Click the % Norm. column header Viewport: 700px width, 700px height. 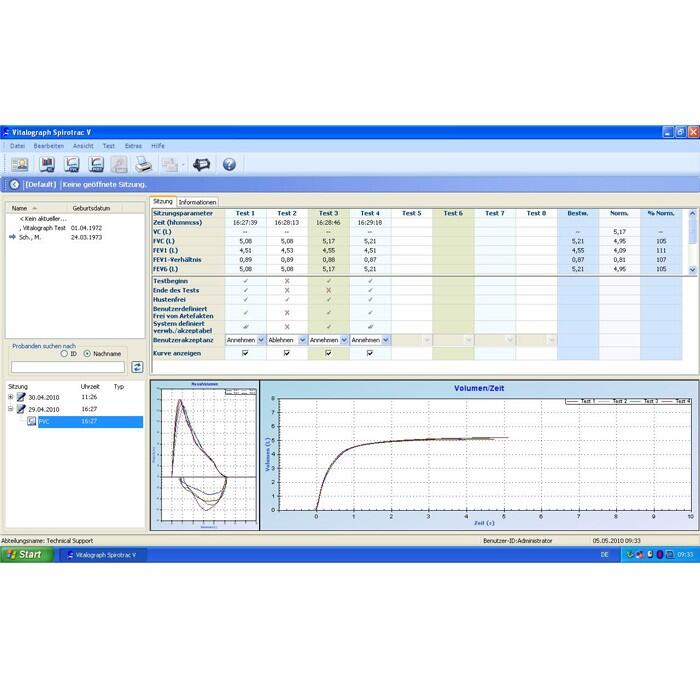661,213
